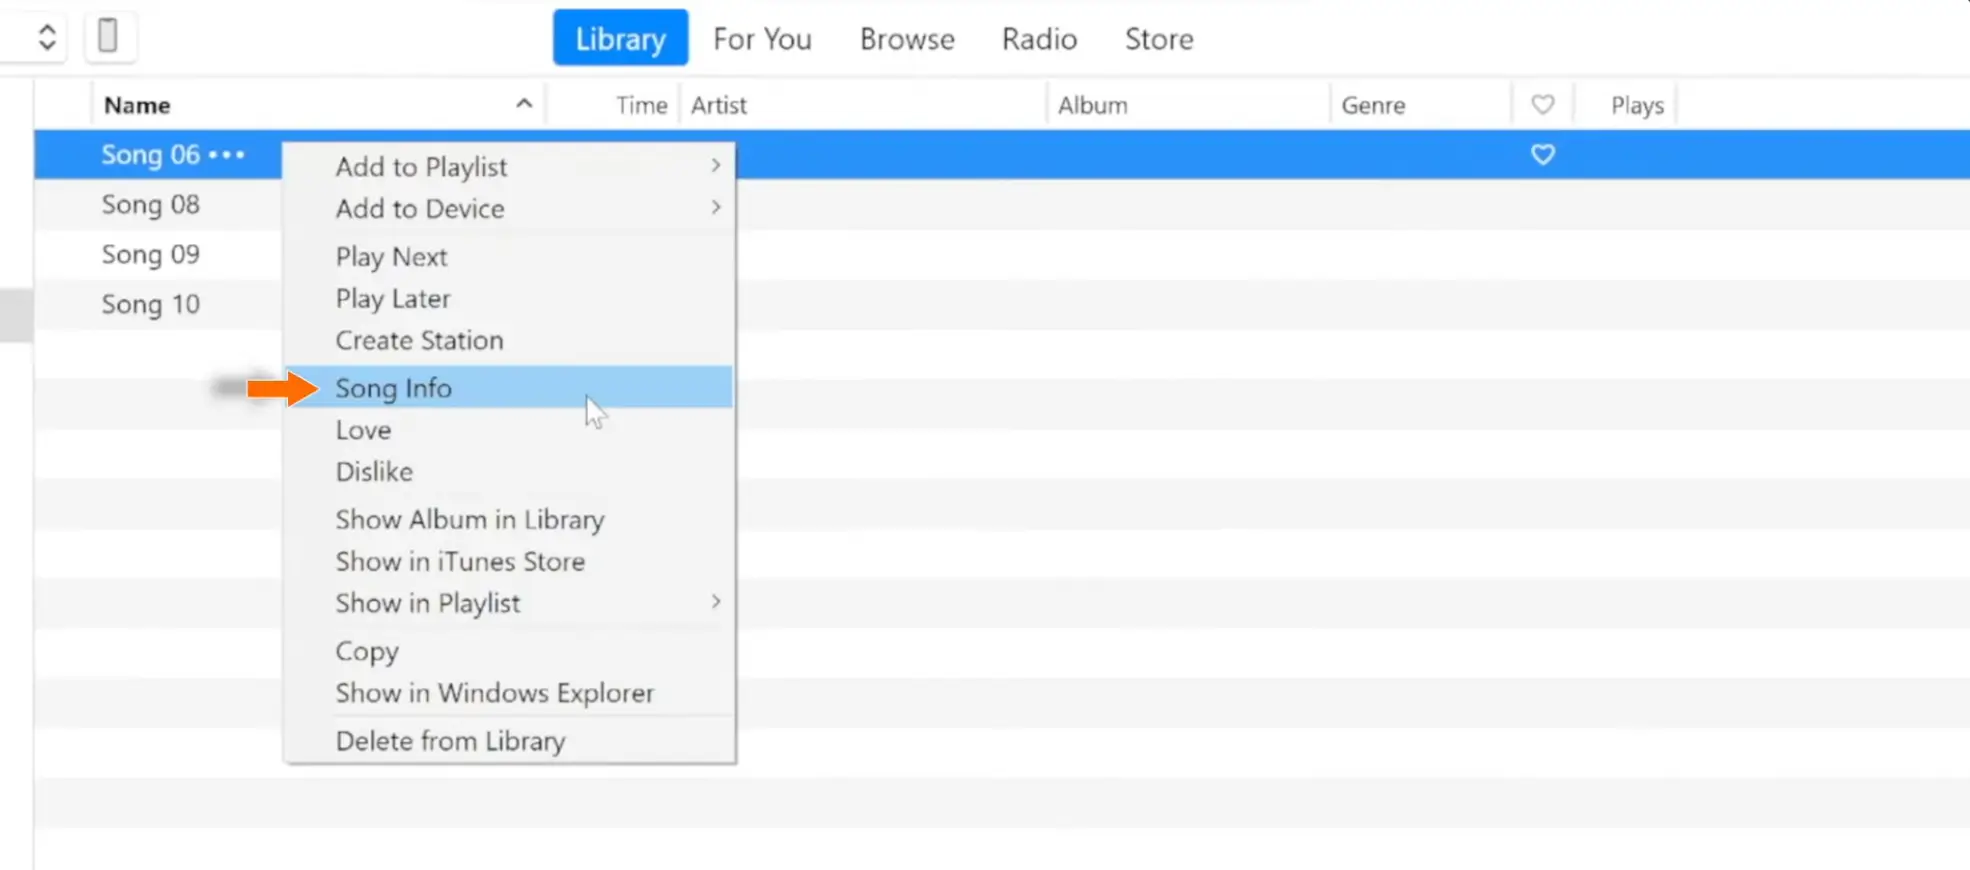Sort by the Album column header
This screenshot has width=1970, height=870.
pos(1092,105)
